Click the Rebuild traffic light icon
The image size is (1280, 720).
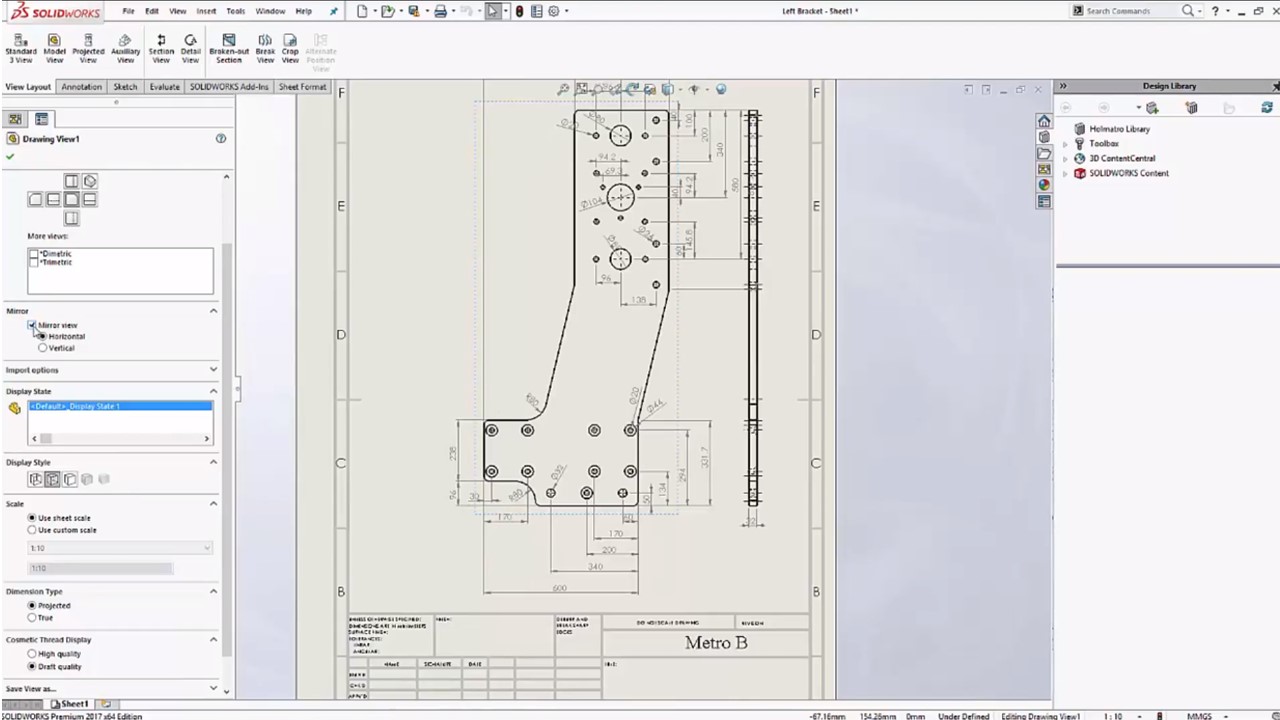[519, 11]
